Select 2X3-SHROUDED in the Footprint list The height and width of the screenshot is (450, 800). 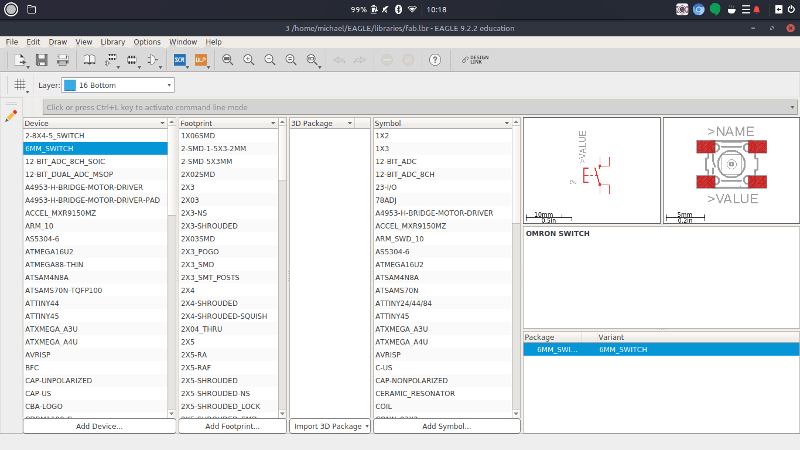coord(229,226)
